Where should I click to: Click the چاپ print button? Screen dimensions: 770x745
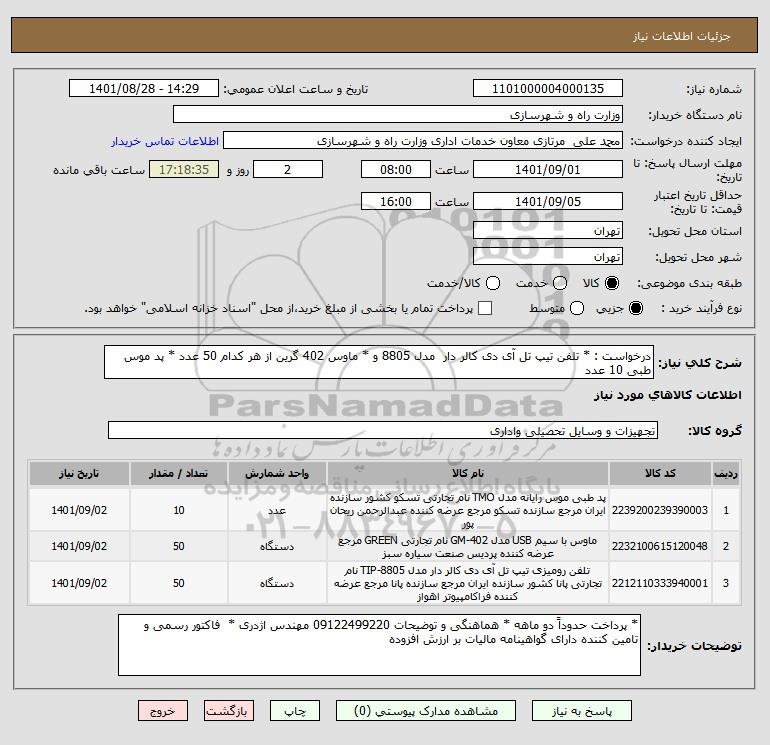coord(295,711)
